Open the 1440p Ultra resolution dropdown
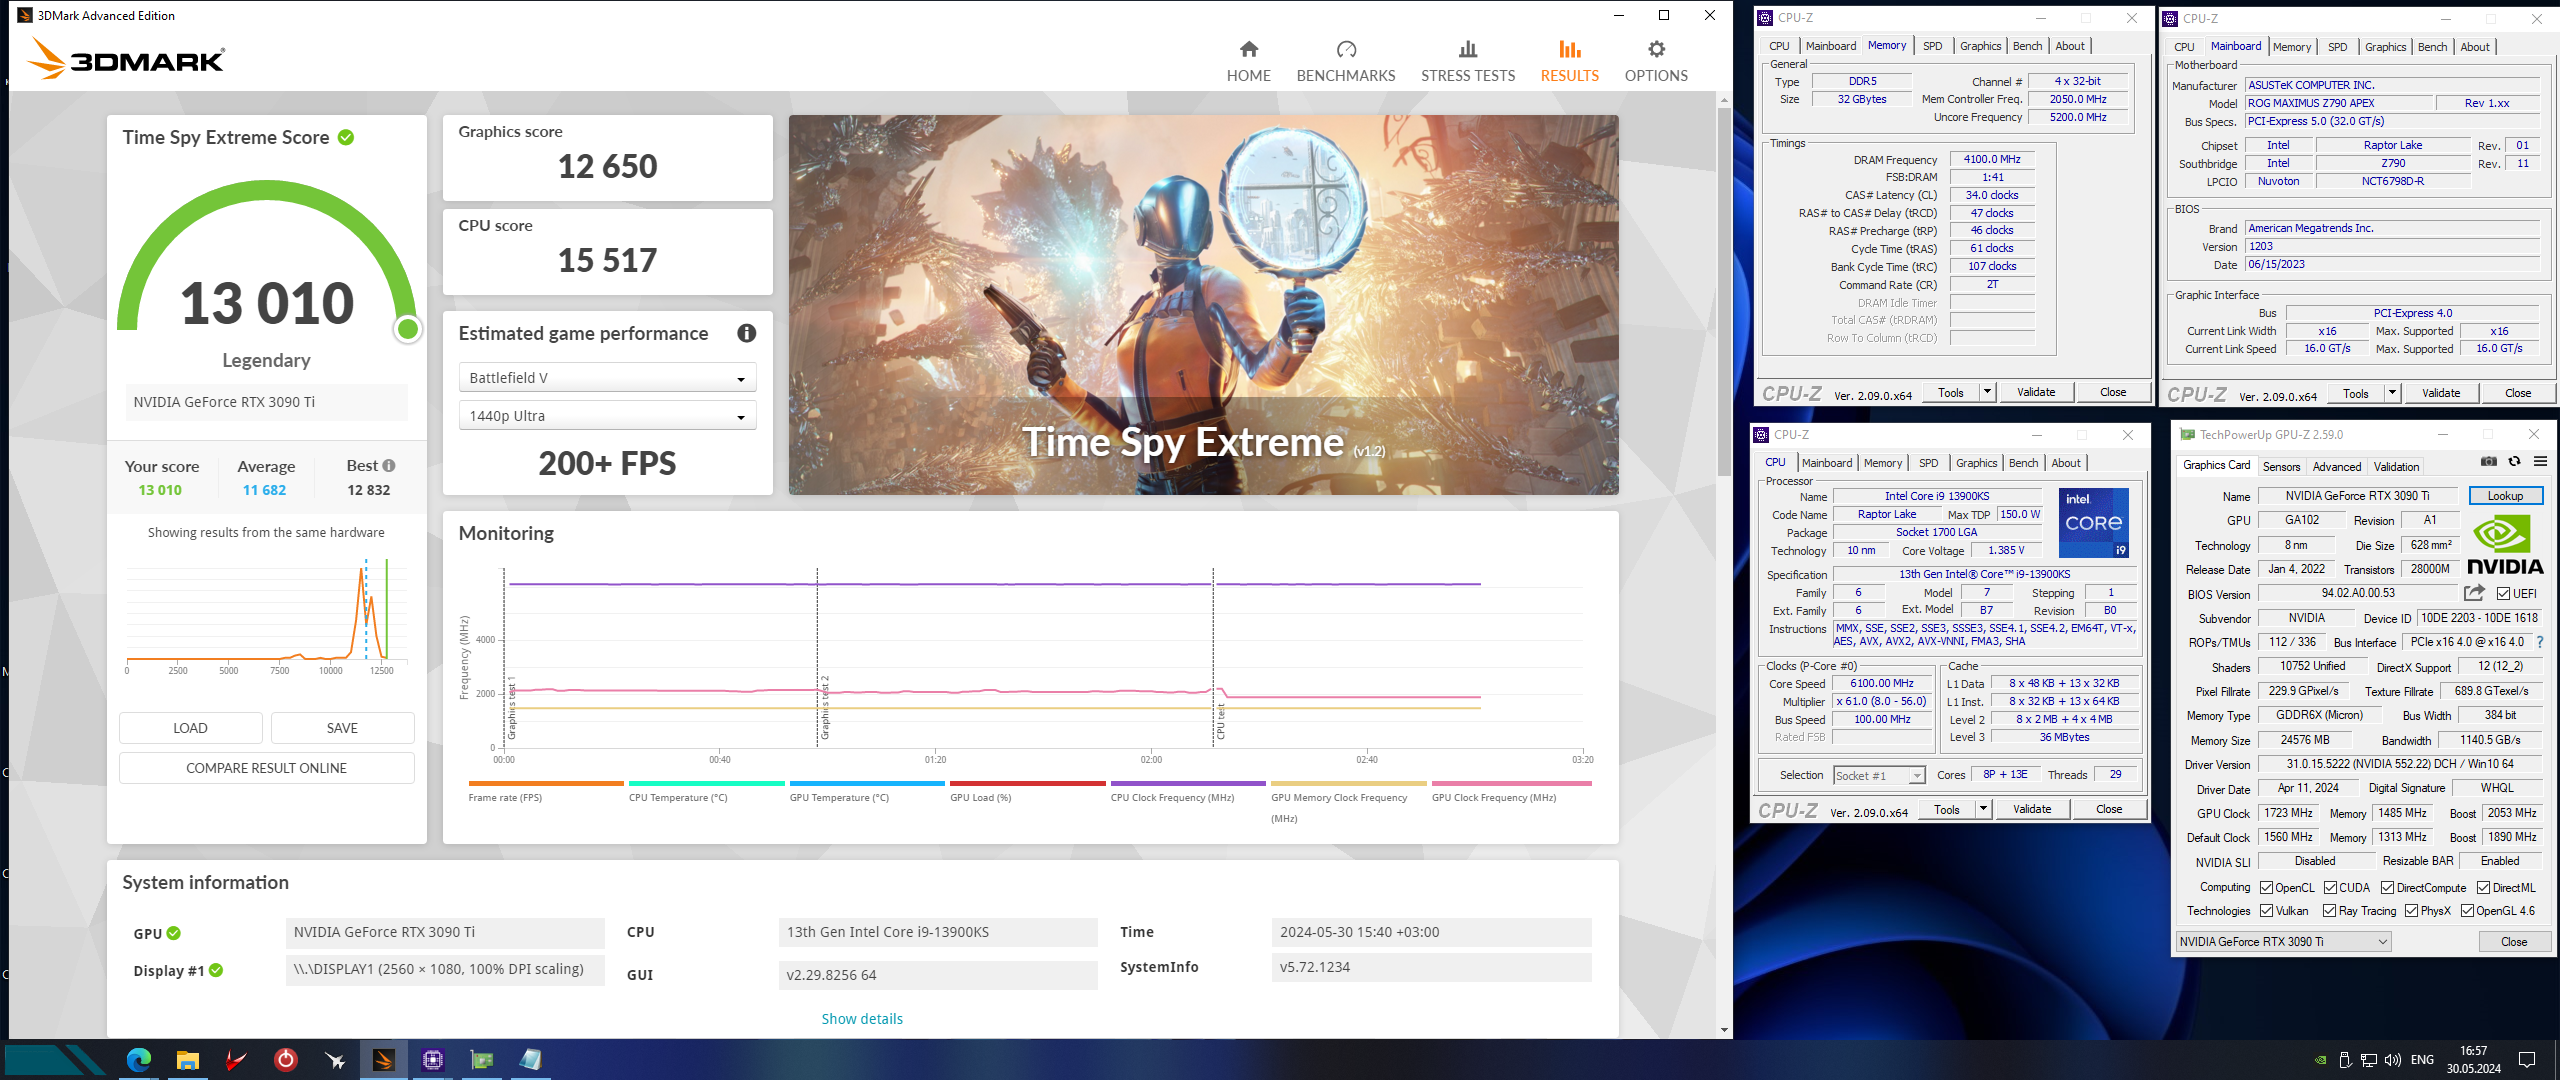The width and height of the screenshot is (2560, 1080). coord(607,416)
